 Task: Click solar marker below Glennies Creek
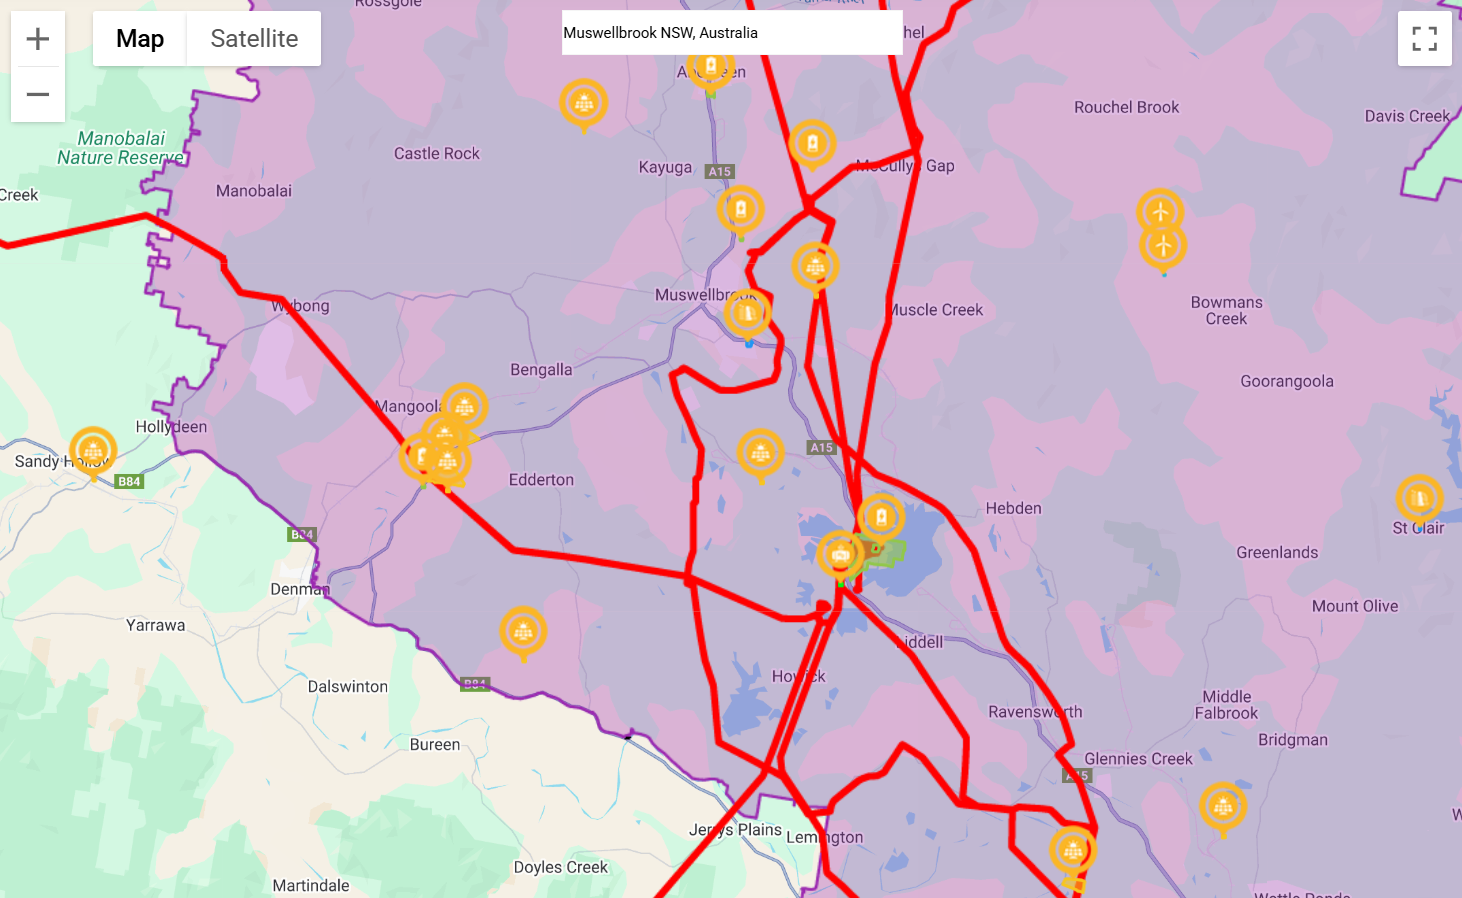click(1073, 851)
